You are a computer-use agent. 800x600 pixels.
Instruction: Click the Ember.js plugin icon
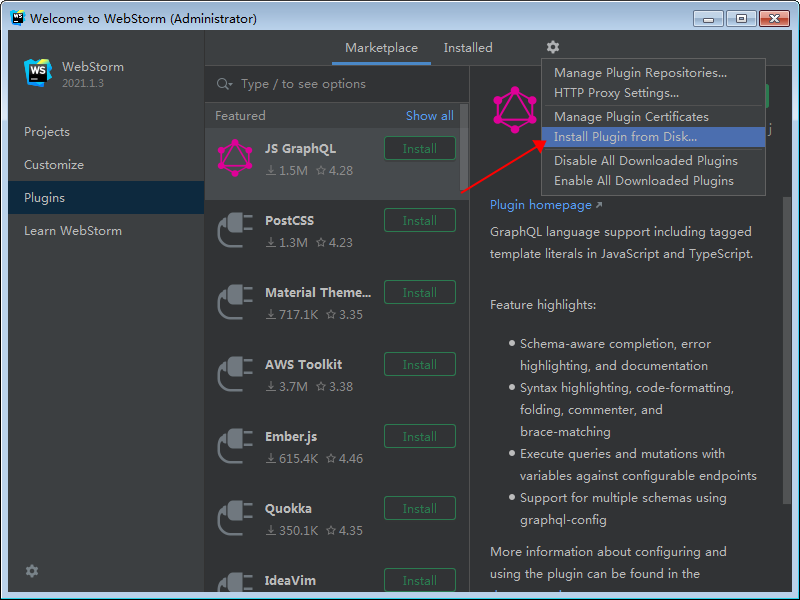[x=235, y=446]
